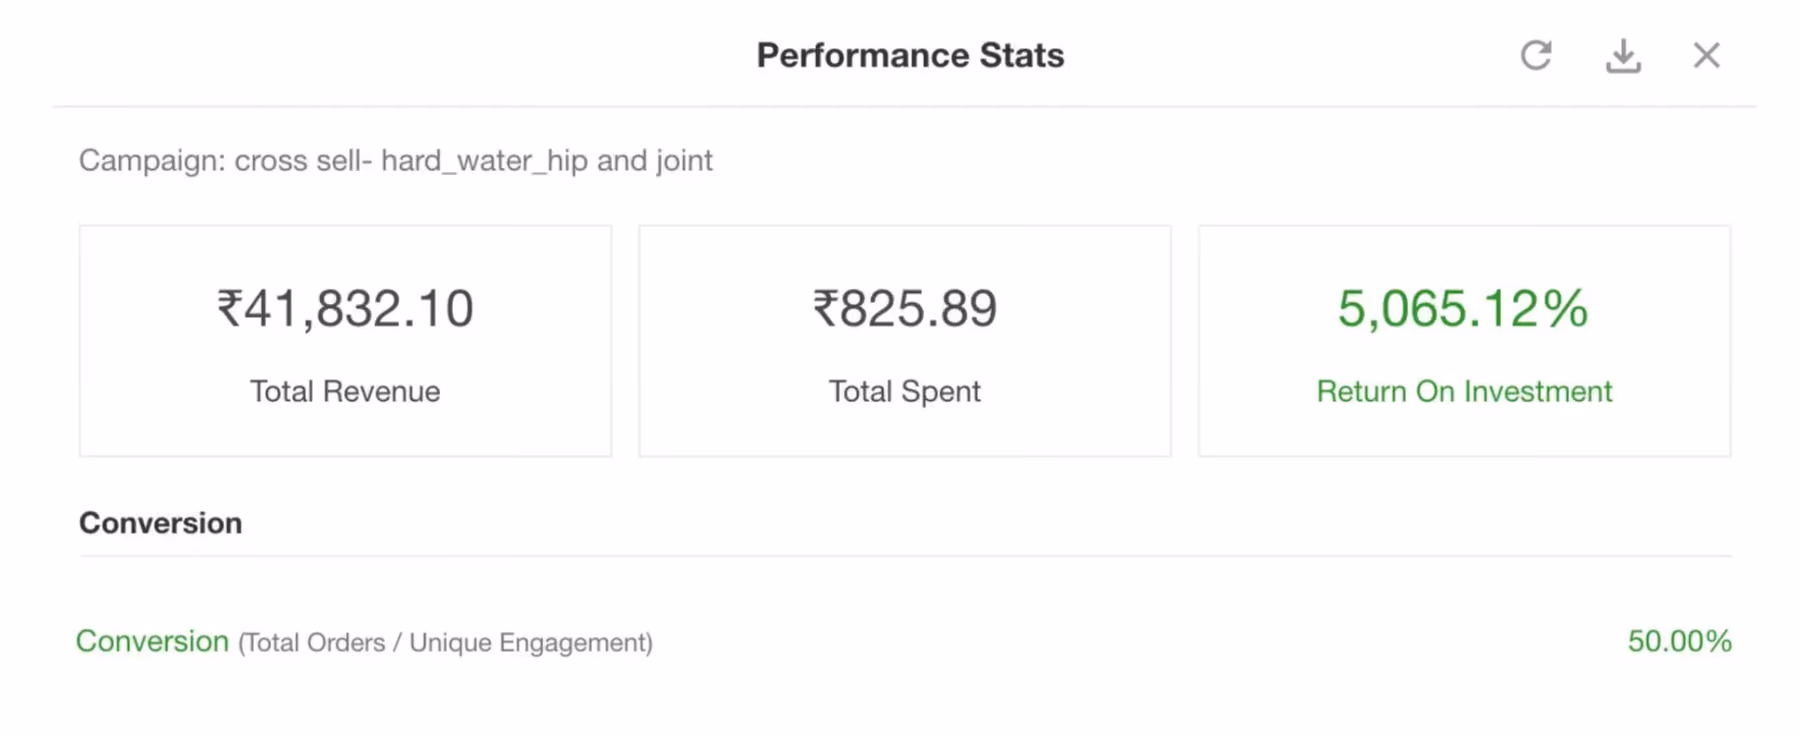Open the green Conversion metric link

pos(152,641)
